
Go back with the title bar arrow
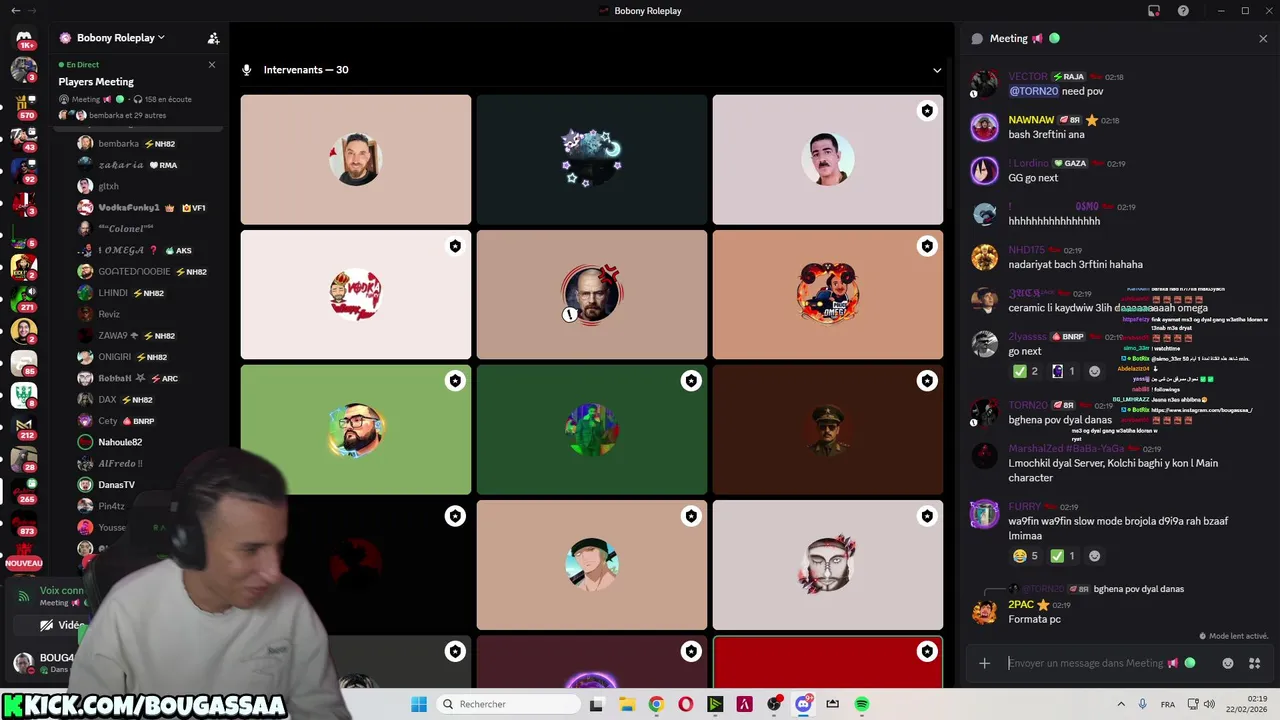(15, 10)
